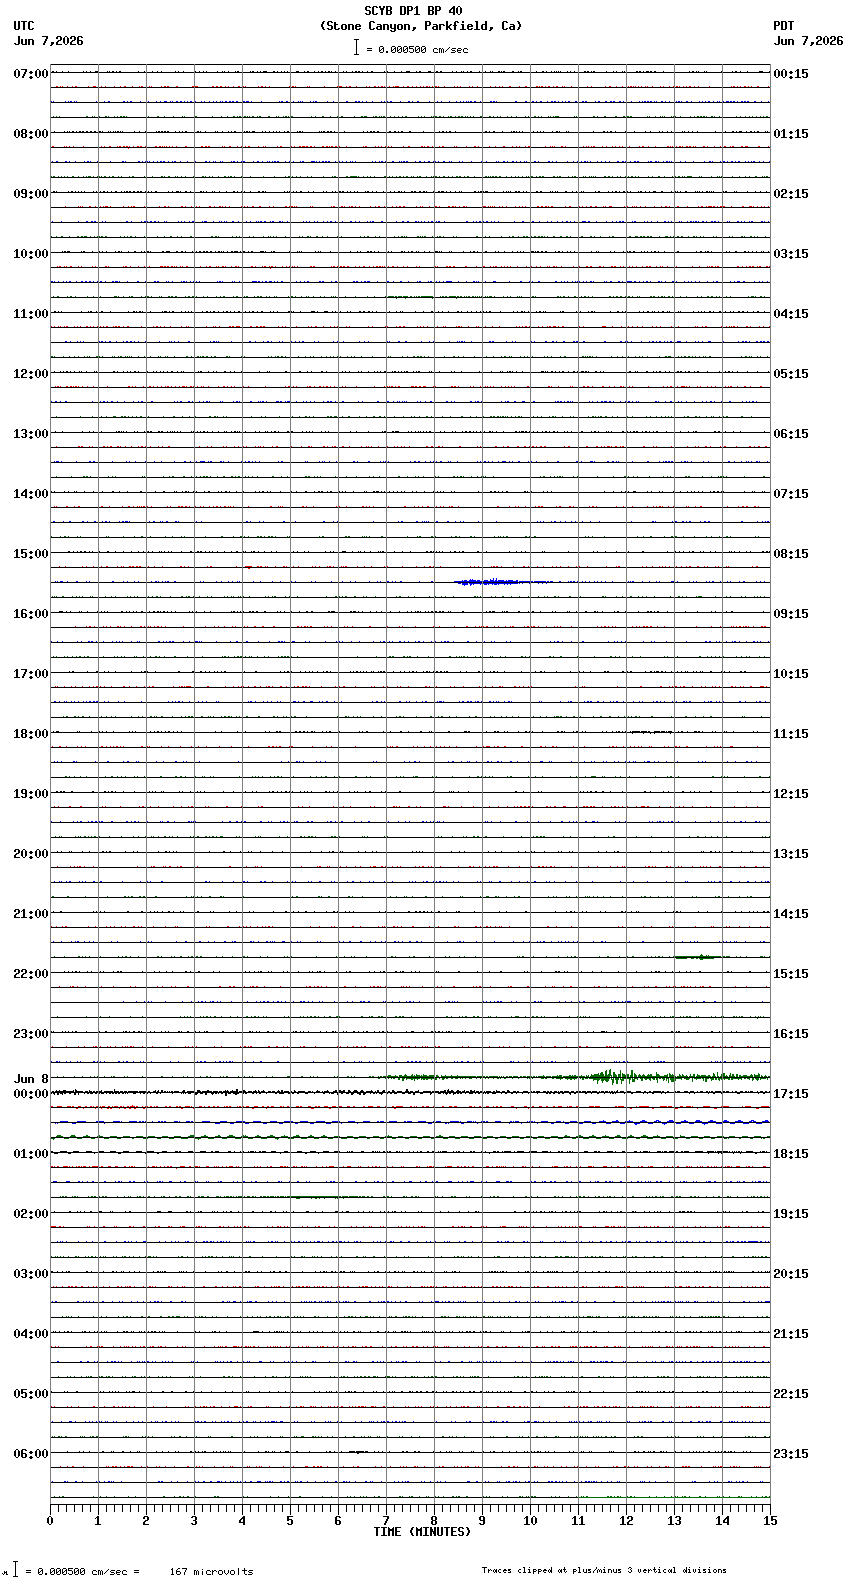Click the 21:00 UTC row label
This screenshot has width=850, height=1584.
(31, 914)
